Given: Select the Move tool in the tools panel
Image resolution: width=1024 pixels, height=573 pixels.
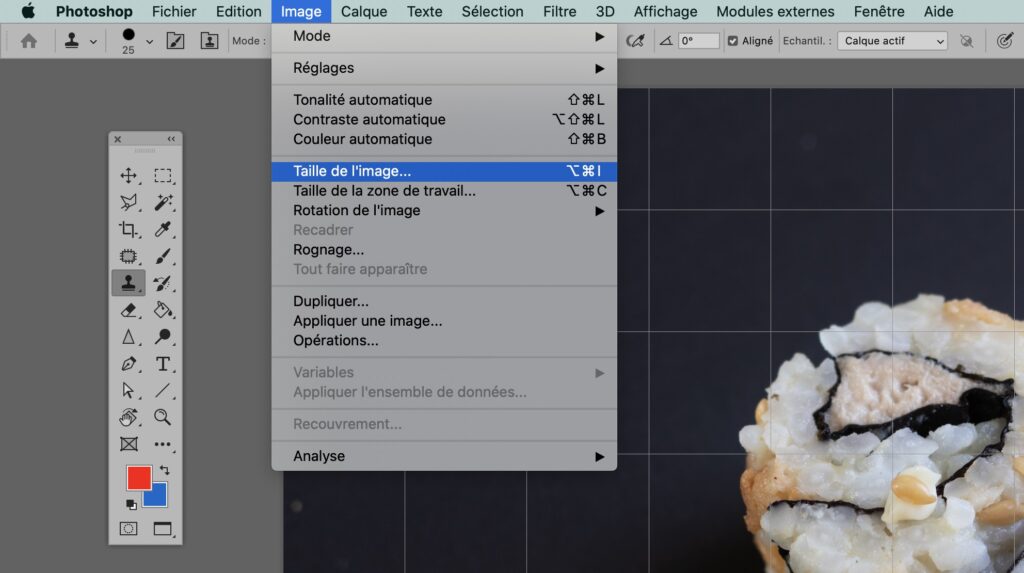Looking at the screenshot, I should (x=128, y=176).
